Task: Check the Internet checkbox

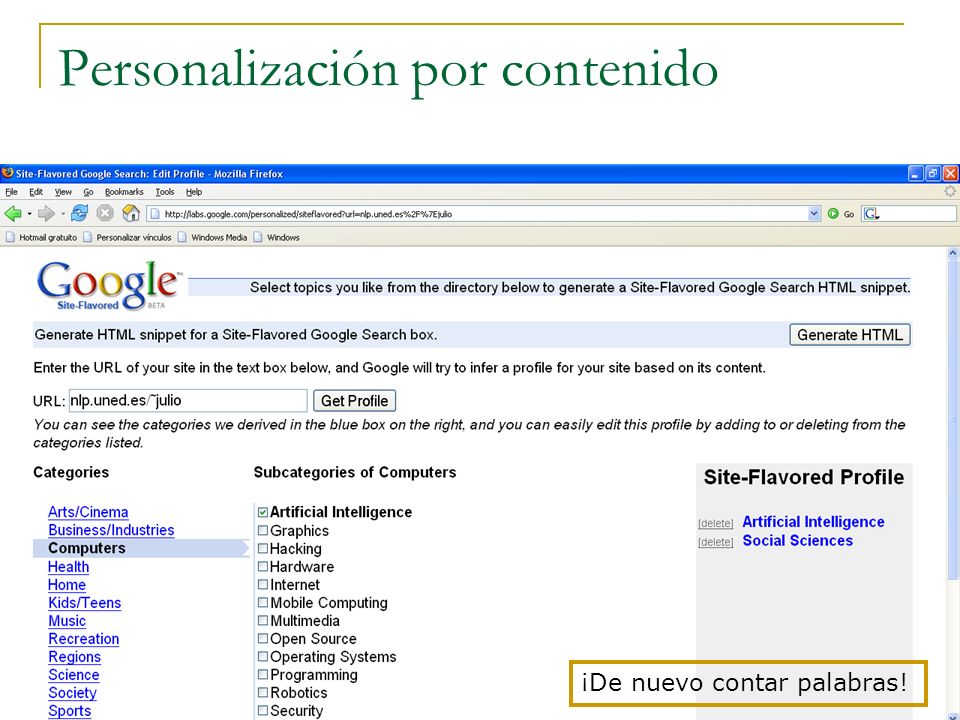Action: click(263, 584)
